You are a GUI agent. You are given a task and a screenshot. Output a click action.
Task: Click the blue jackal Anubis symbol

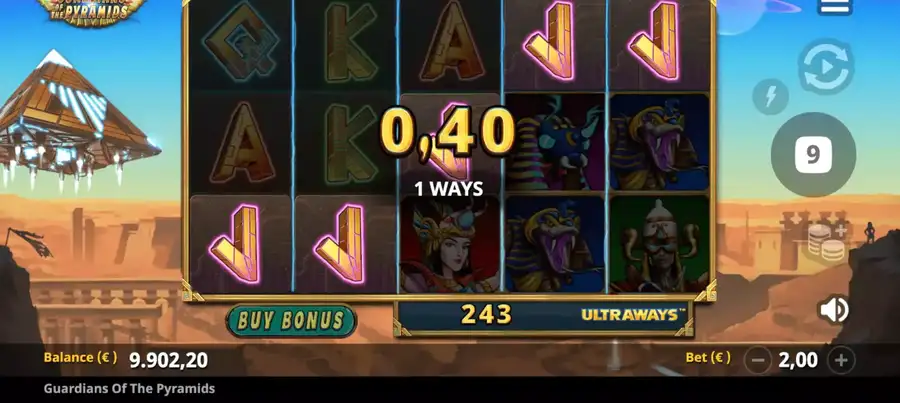[x=555, y=142]
